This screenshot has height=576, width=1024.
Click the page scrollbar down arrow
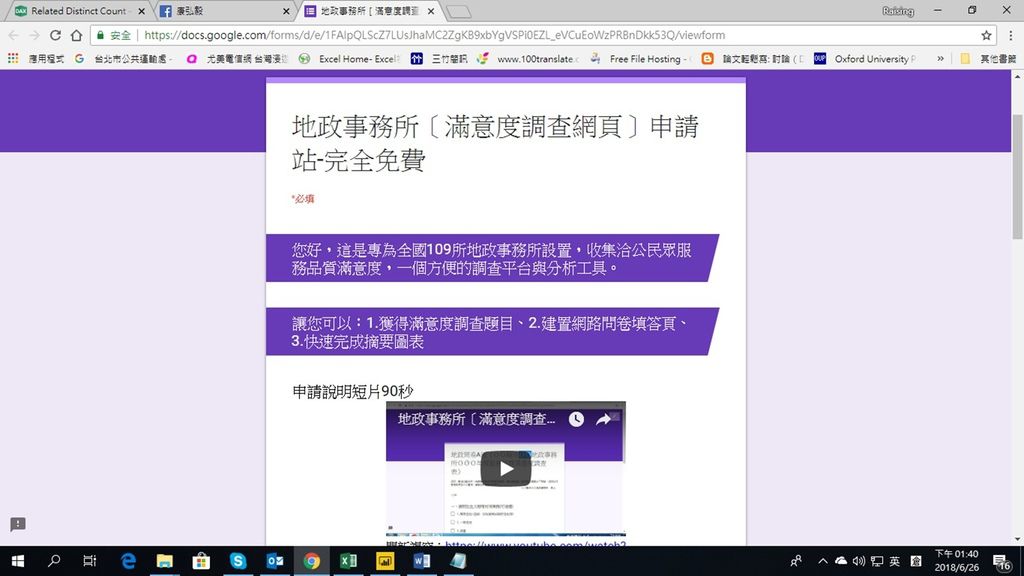(x=1017, y=539)
